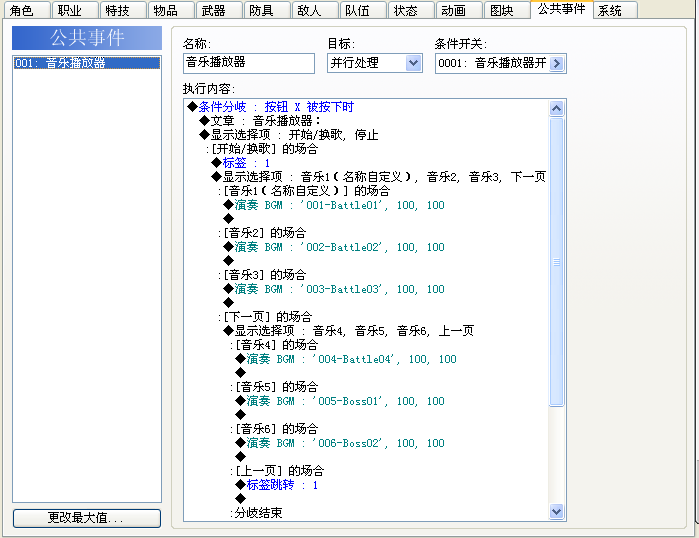This screenshot has height=538, width=699.
Task: Select 显示选择项: 开始/换歌, 停止 line
Action: tap(289, 135)
